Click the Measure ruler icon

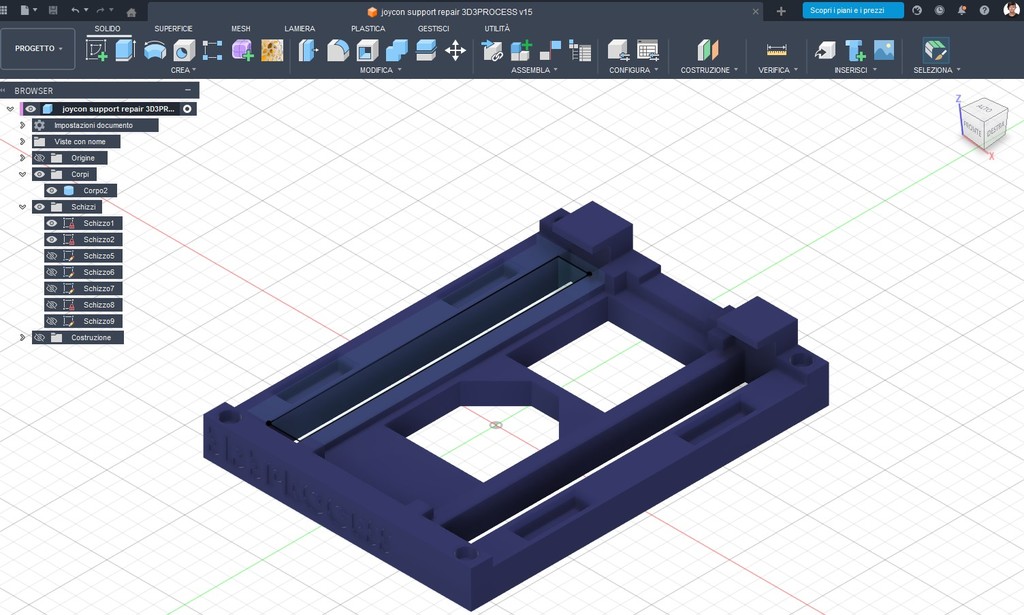pyautogui.click(x=776, y=50)
